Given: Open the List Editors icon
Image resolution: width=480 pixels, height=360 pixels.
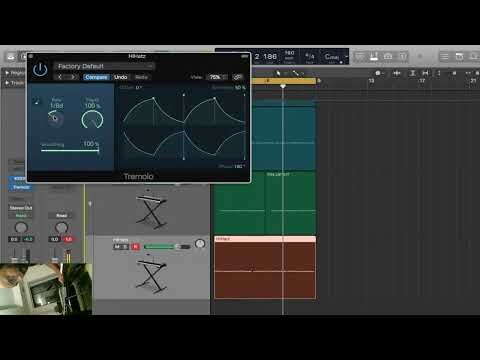Looking at the screenshot, I should point(444,57).
